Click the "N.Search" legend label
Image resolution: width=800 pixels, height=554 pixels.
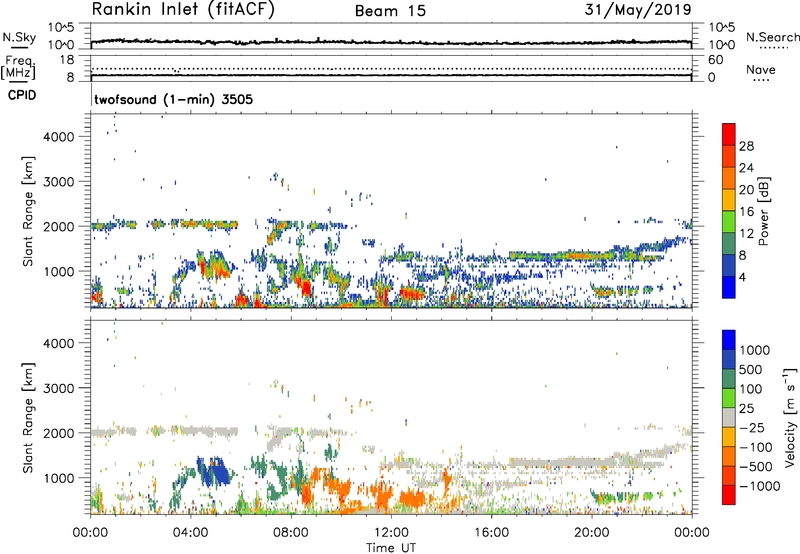click(x=772, y=37)
